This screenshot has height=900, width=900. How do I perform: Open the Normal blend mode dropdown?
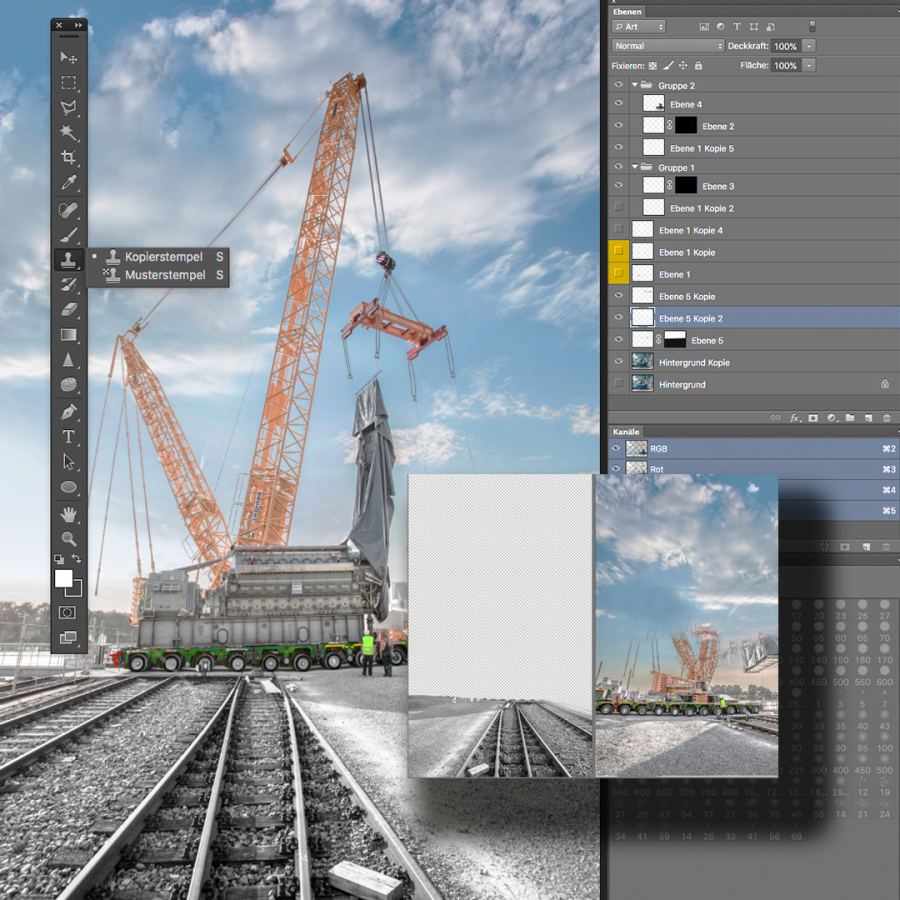668,46
